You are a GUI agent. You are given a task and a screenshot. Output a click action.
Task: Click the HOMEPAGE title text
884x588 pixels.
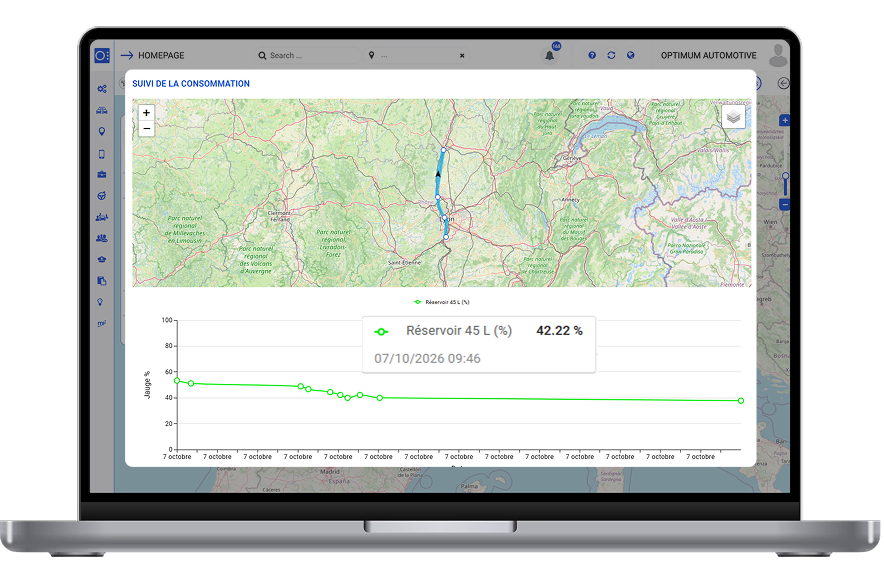tap(161, 55)
